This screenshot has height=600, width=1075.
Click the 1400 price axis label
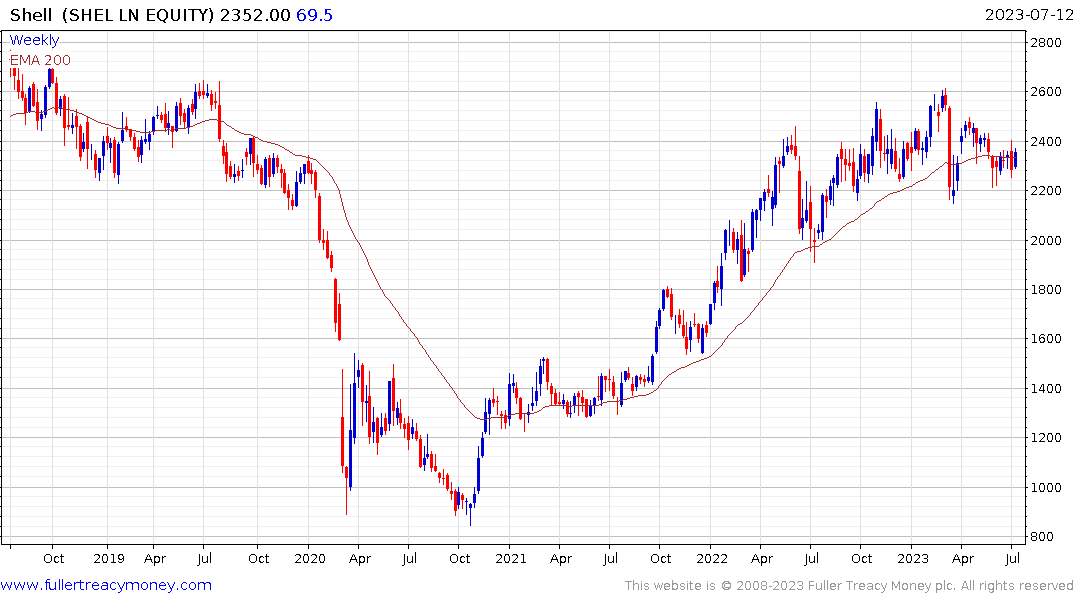pos(1046,388)
